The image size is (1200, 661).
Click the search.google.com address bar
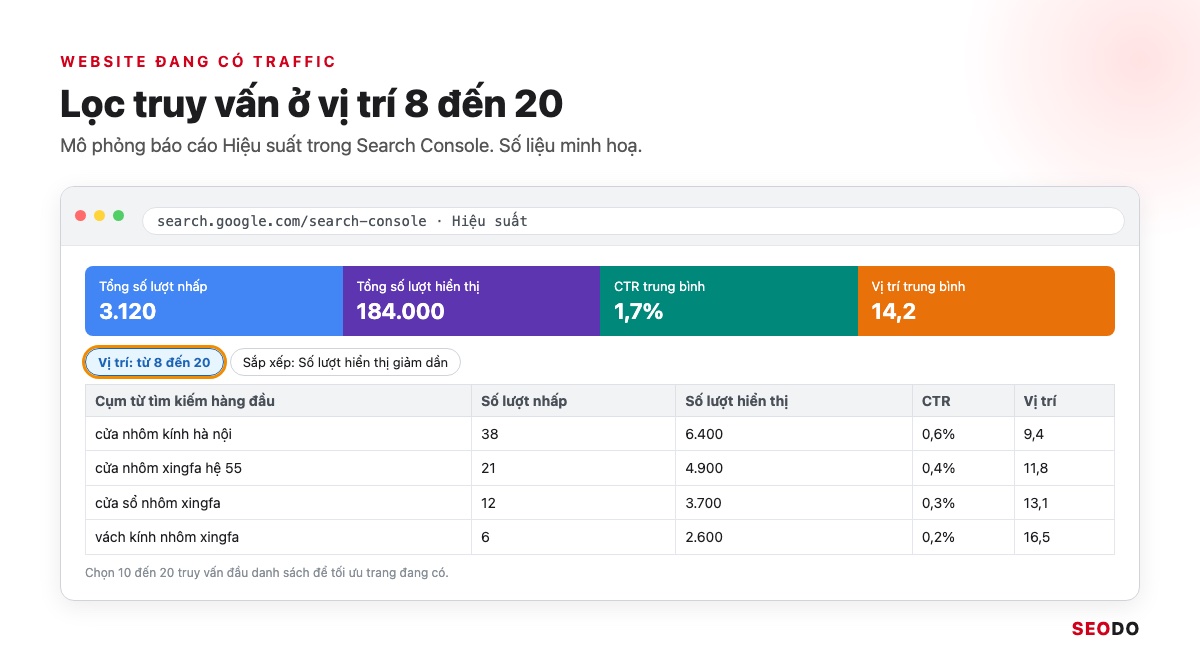pos(633,221)
